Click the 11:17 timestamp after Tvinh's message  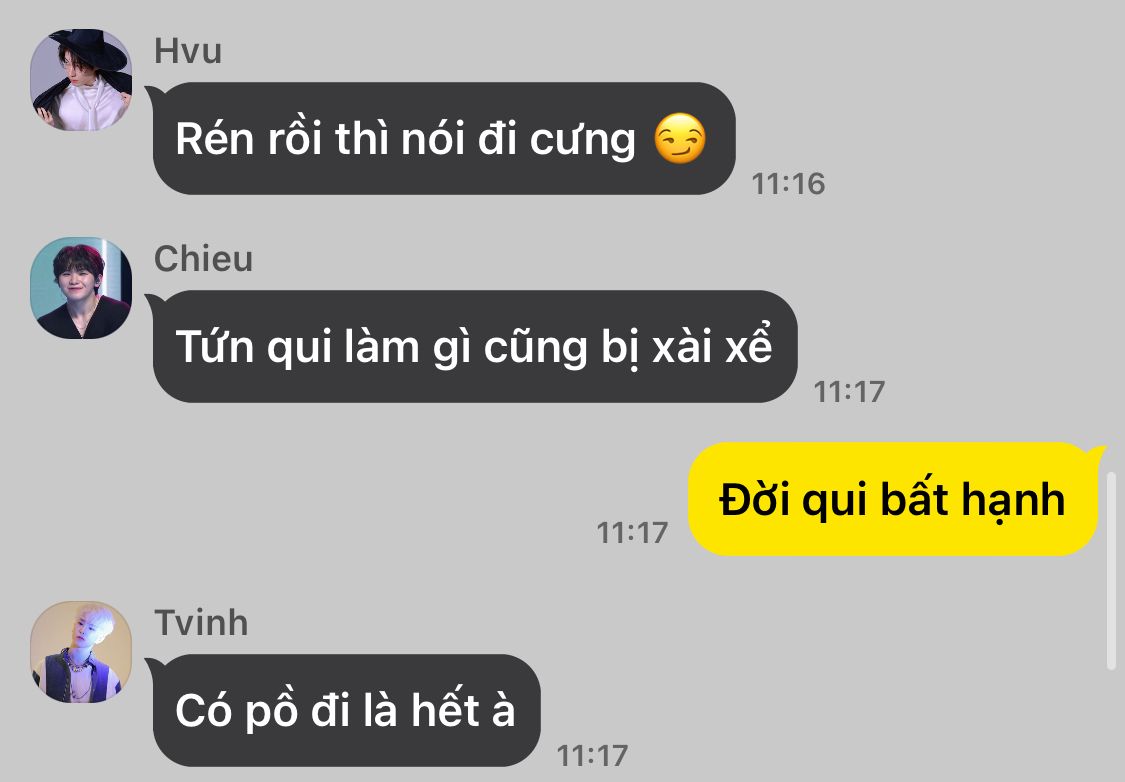(x=593, y=755)
